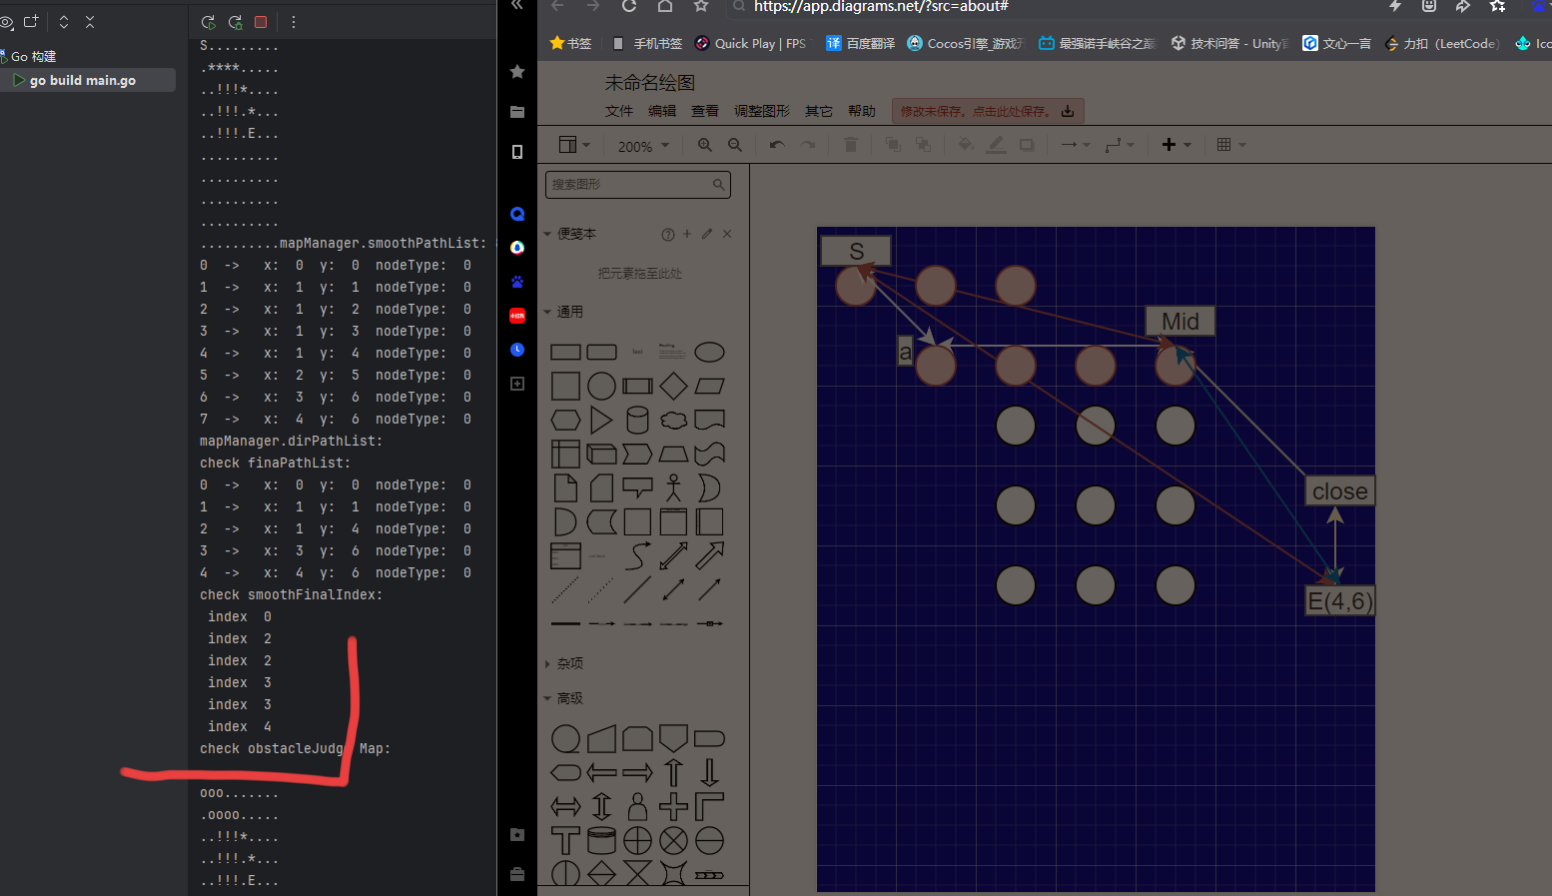This screenshot has height=896, width=1552.
Task: Open the Quick Play | FPS bookmark
Action: pyautogui.click(x=750, y=43)
